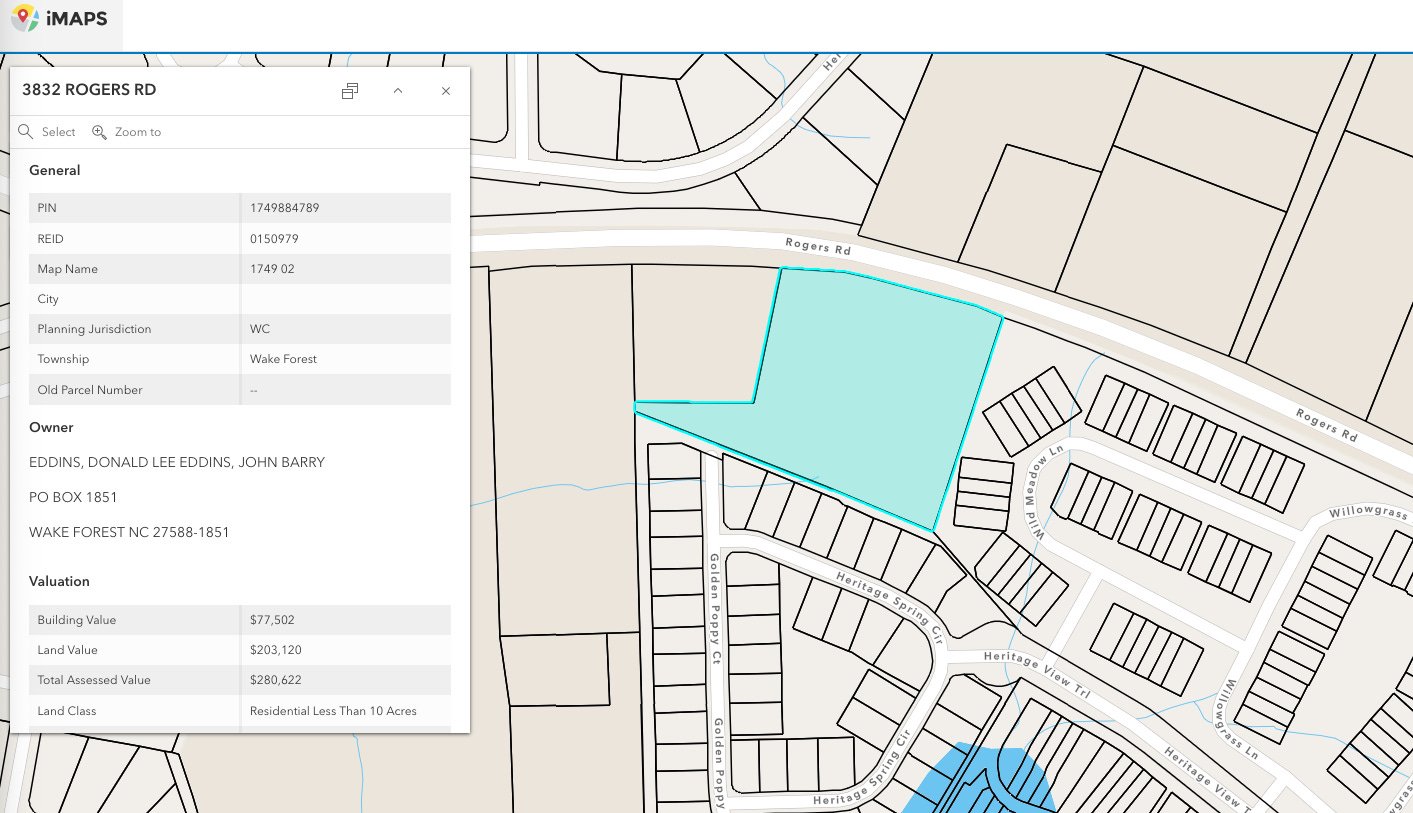Close the parcel info popup

click(446, 91)
